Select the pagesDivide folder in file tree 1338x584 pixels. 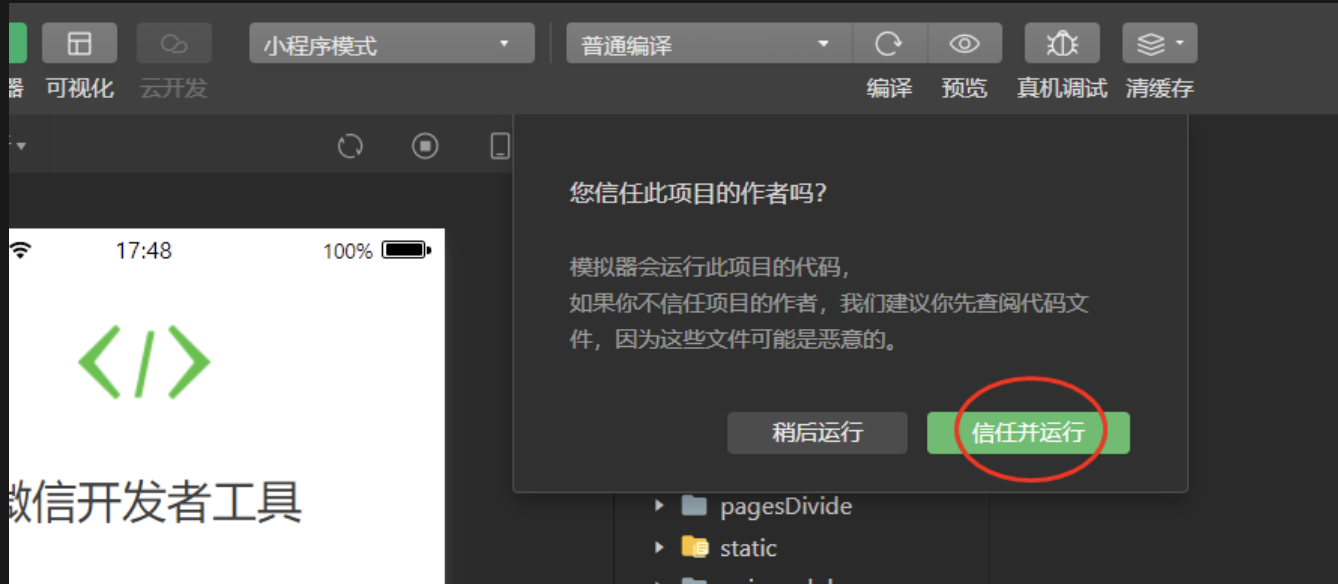point(785,506)
